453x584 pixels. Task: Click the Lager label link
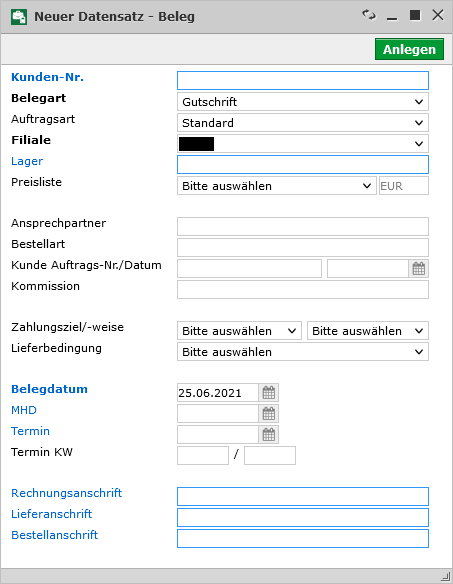(27, 161)
